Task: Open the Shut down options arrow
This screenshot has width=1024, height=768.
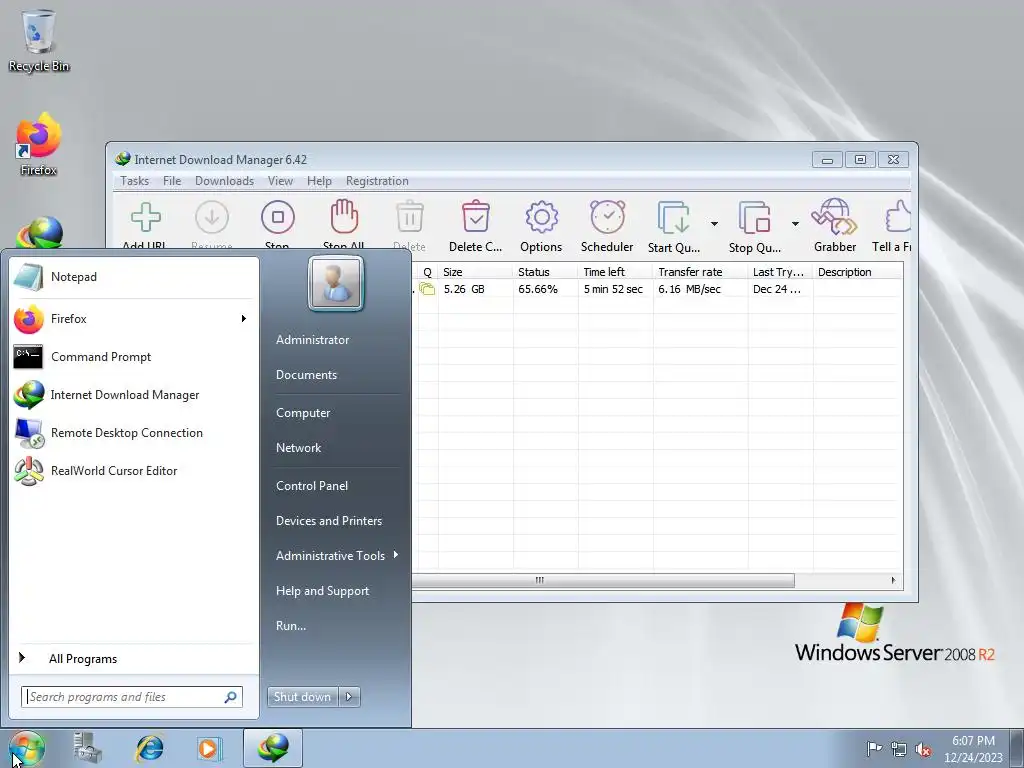Action: pyautogui.click(x=349, y=697)
